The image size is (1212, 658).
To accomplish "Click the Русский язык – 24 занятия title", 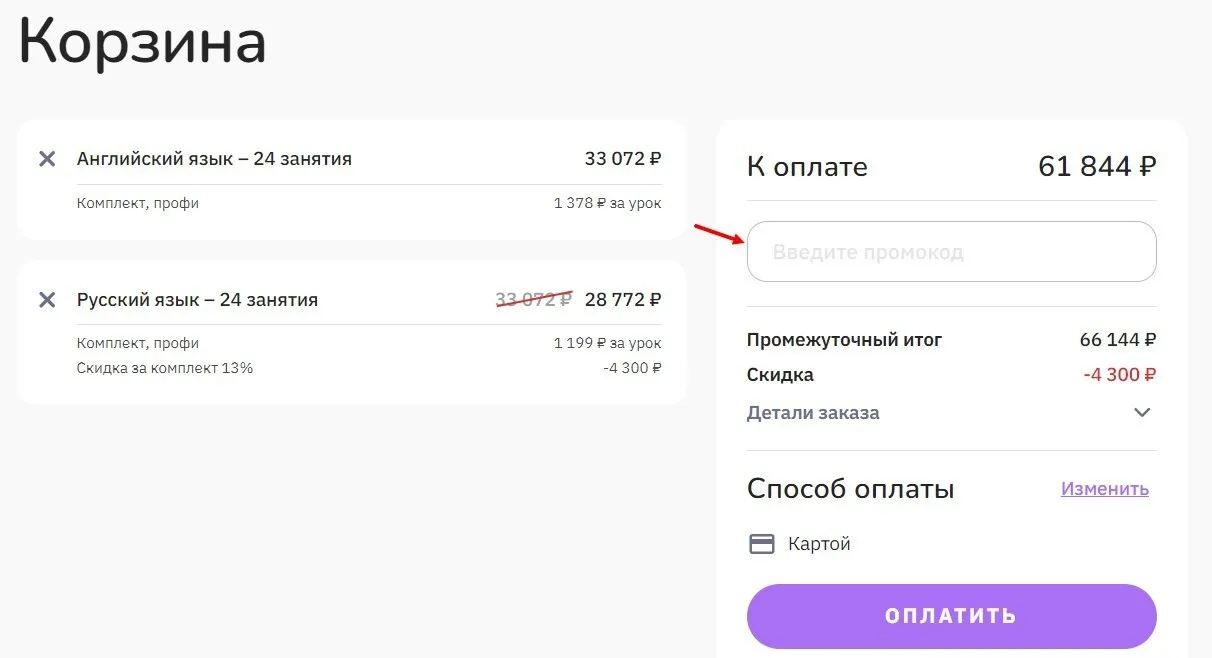I will [x=197, y=300].
